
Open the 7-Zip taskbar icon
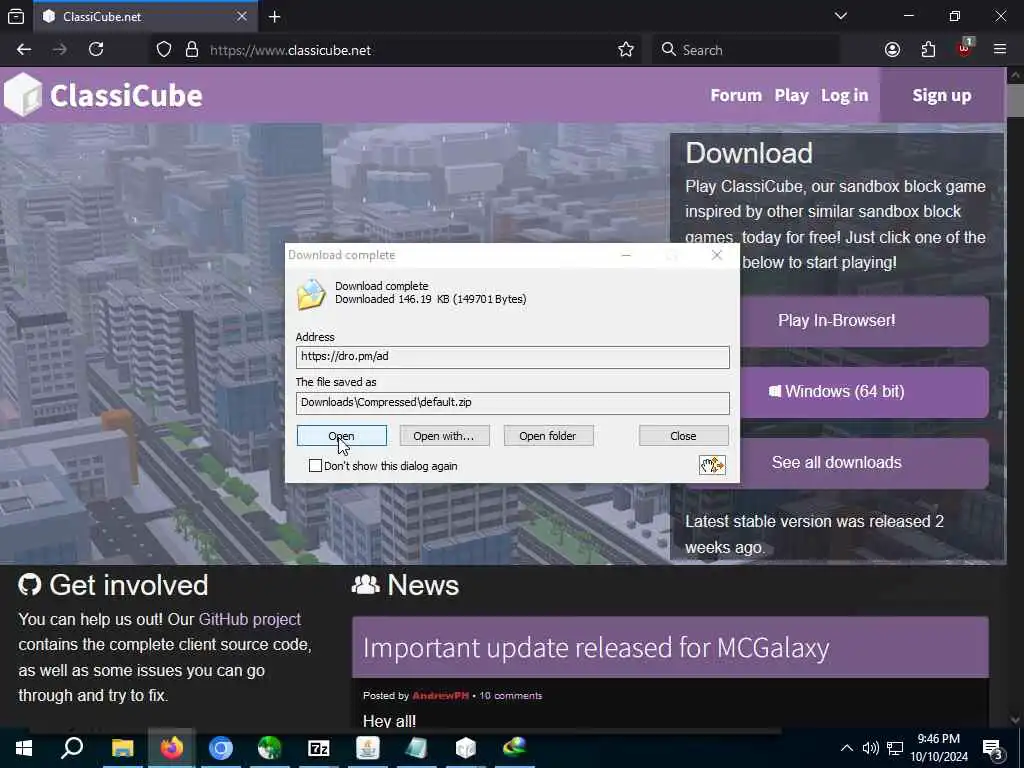[319, 748]
